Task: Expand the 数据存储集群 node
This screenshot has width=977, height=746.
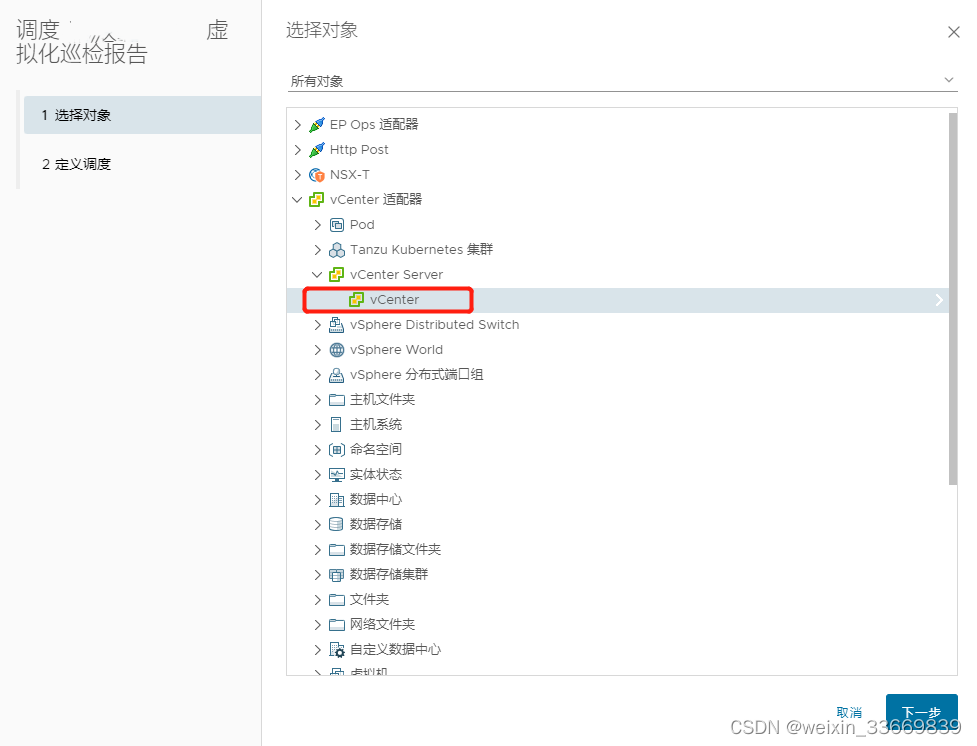Action: (x=318, y=575)
